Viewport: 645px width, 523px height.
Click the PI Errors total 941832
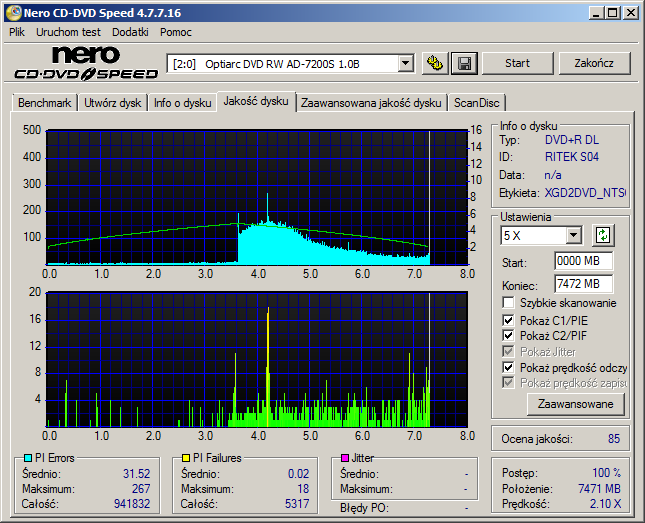pyautogui.click(x=132, y=504)
